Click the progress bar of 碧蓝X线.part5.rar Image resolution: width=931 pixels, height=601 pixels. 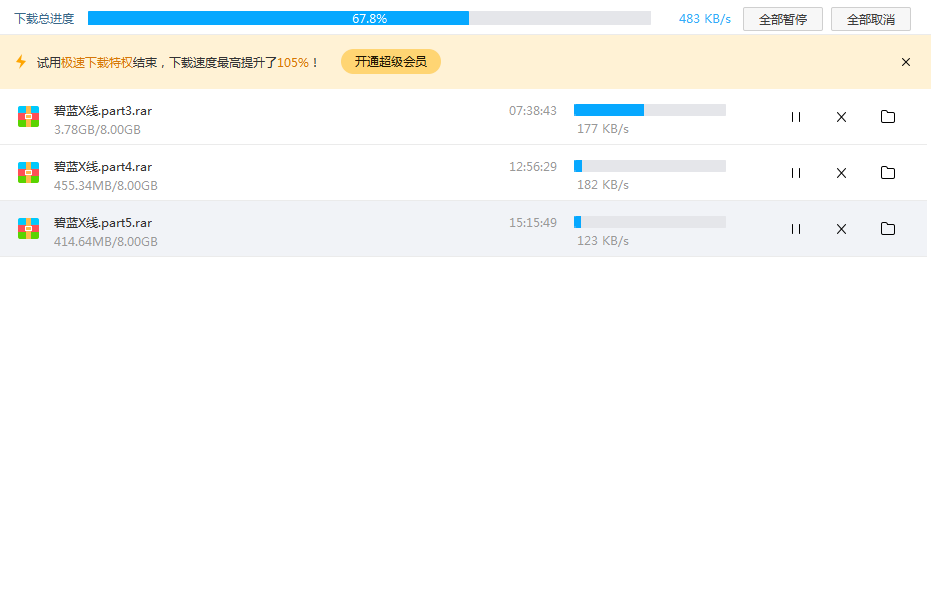point(649,221)
